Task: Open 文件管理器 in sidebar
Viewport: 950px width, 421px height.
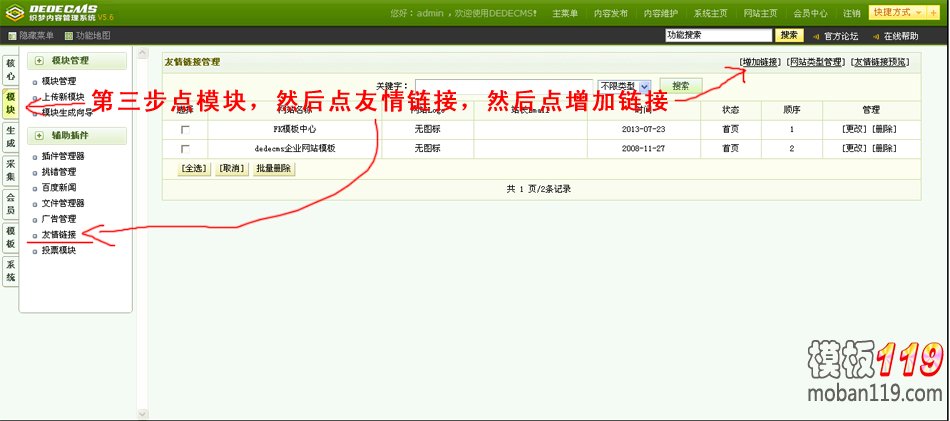Action: pos(63,204)
